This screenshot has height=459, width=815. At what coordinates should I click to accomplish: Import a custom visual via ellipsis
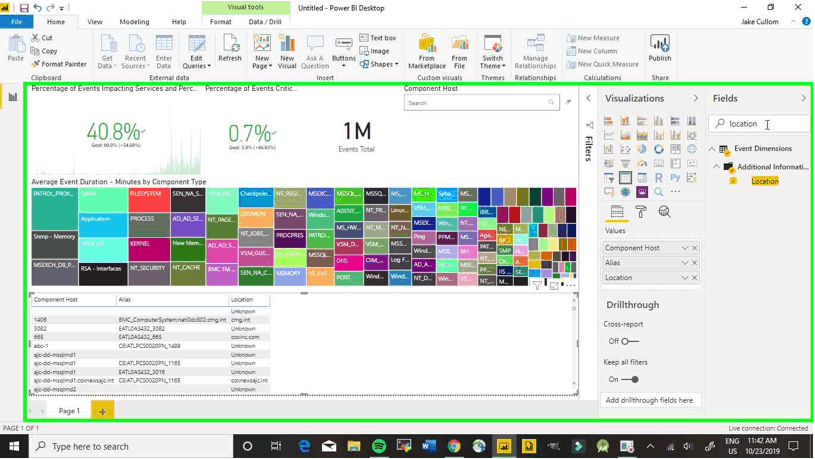pos(675,192)
